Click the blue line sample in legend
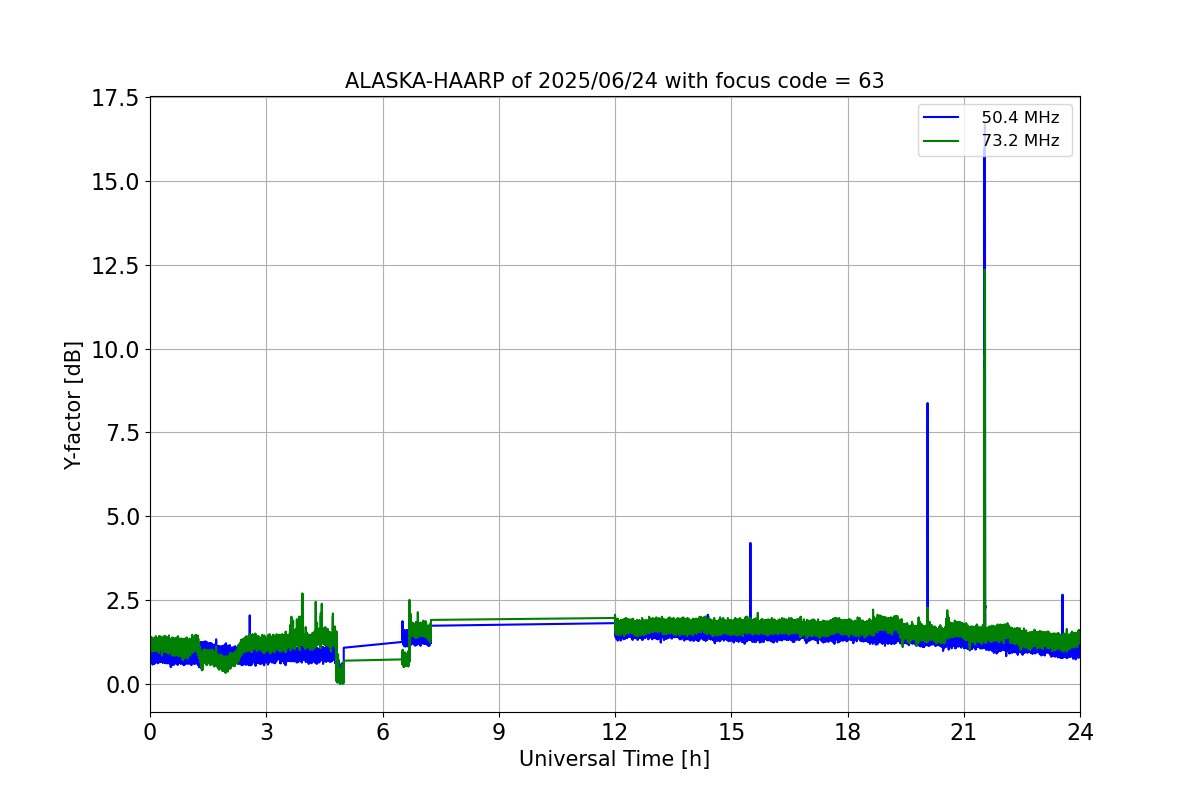1200x800 pixels. pyautogui.click(x=942, y=118)
